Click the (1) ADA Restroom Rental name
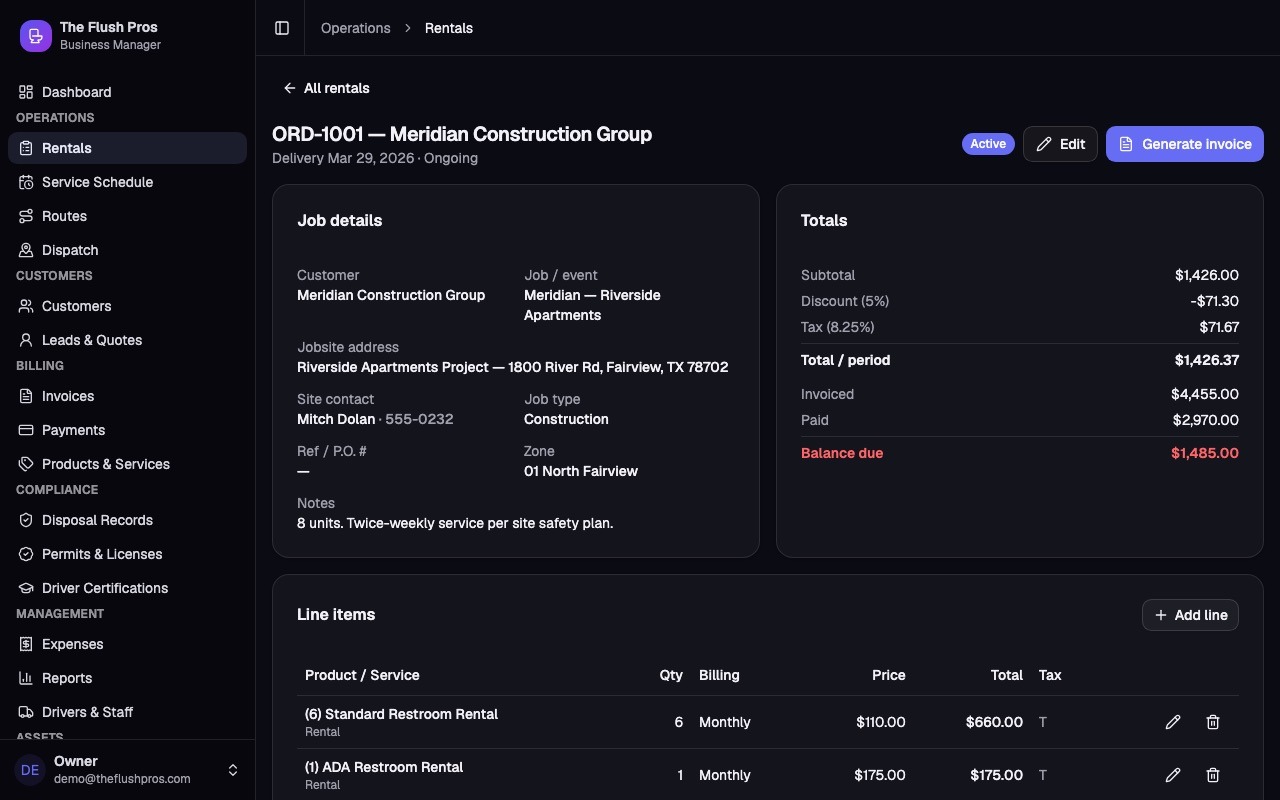The height and width of the screenshot is (800, 1280). [384, 767]
